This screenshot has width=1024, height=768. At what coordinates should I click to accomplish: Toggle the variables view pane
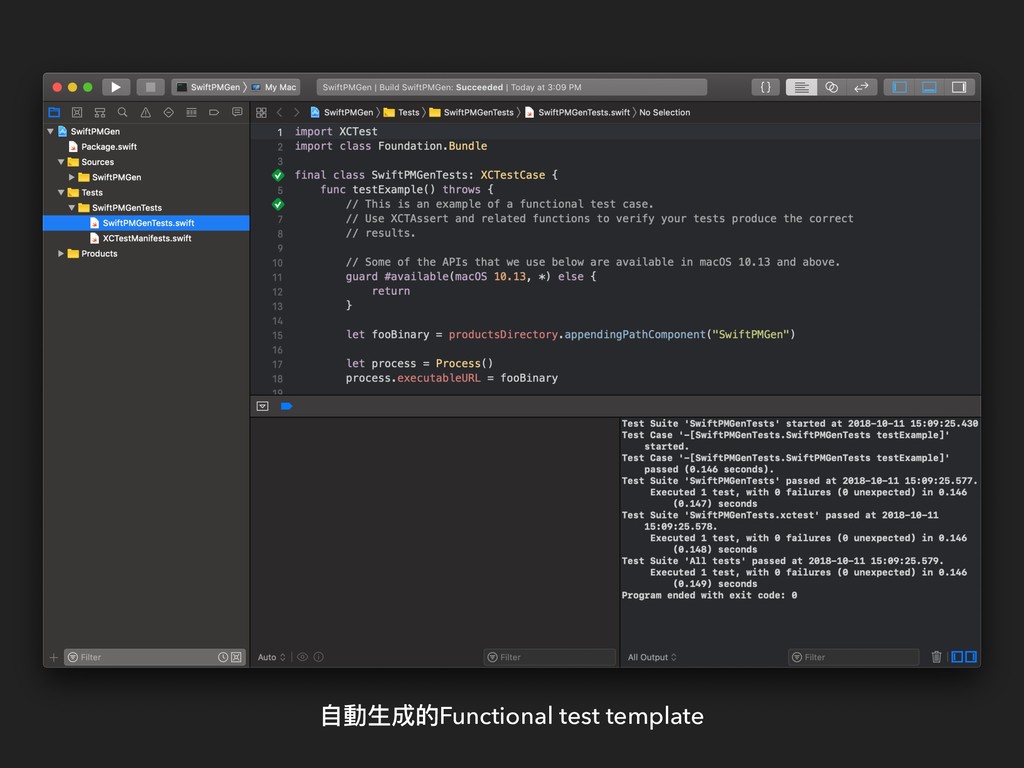[x=957, y=657]
